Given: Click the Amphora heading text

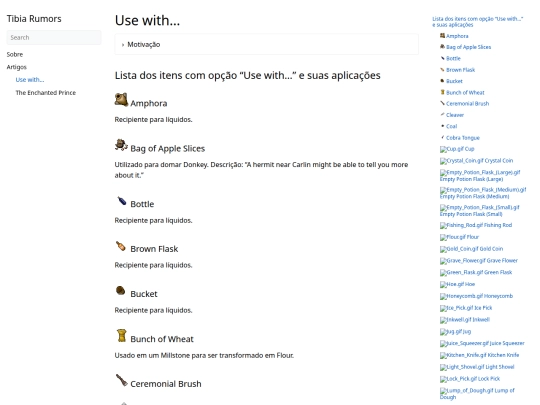Looking at the screenshot, I should click(x=149, y=103).
